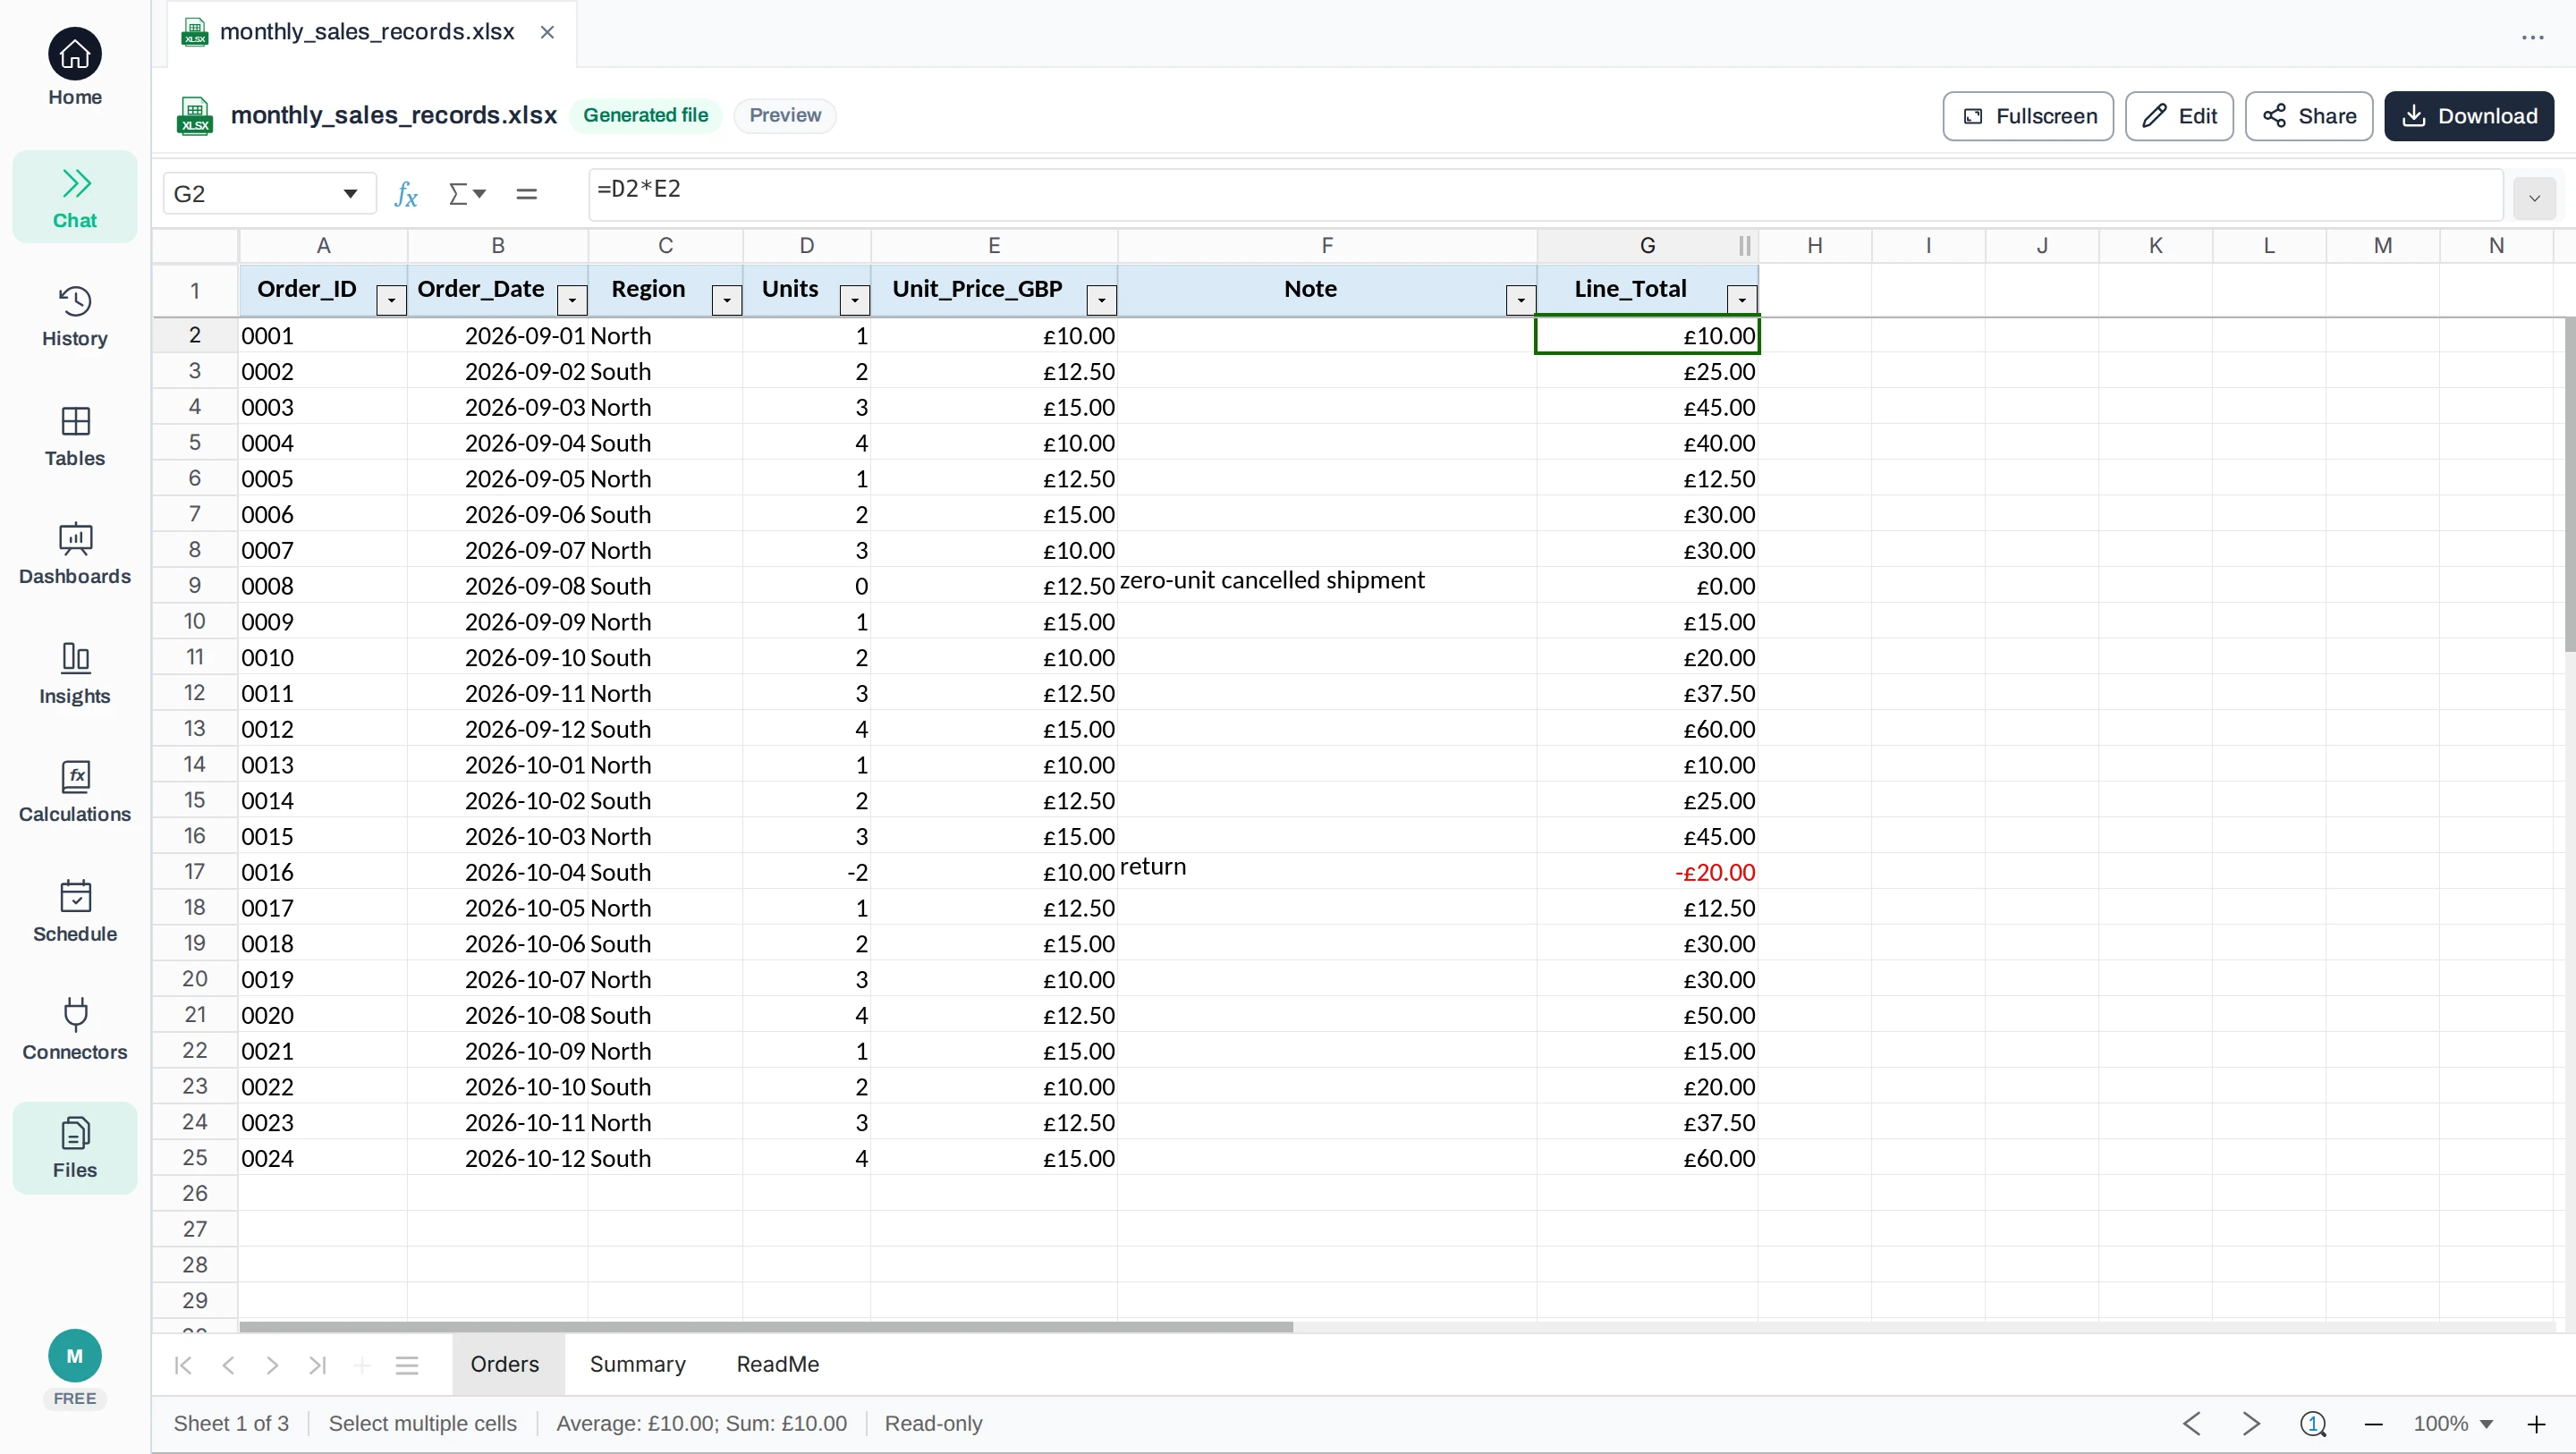Screen dimensions: 2576x1454
Task: Click the Edit button
Action: 2179,116
